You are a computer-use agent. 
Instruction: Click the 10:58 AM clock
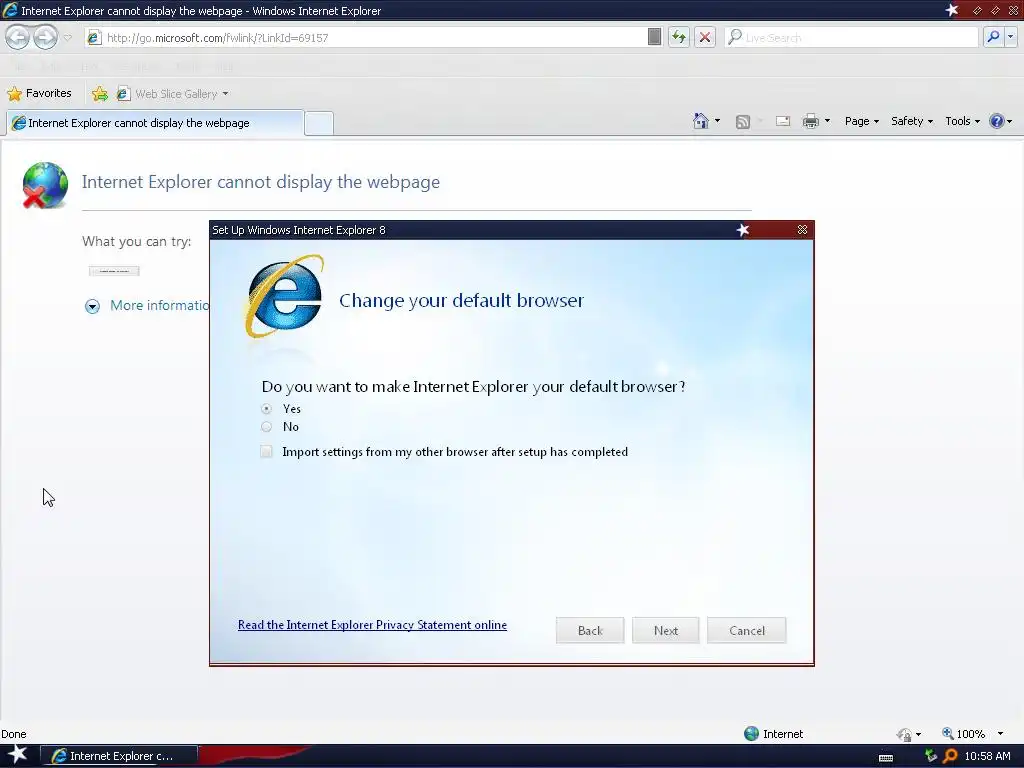(x=987, y=756)
